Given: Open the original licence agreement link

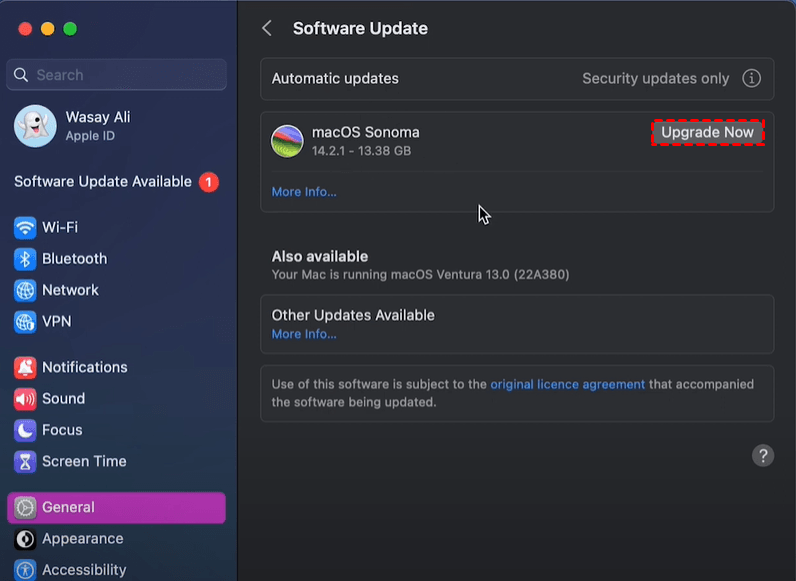Looking at the screenshot, I should (x=567, y=384).
